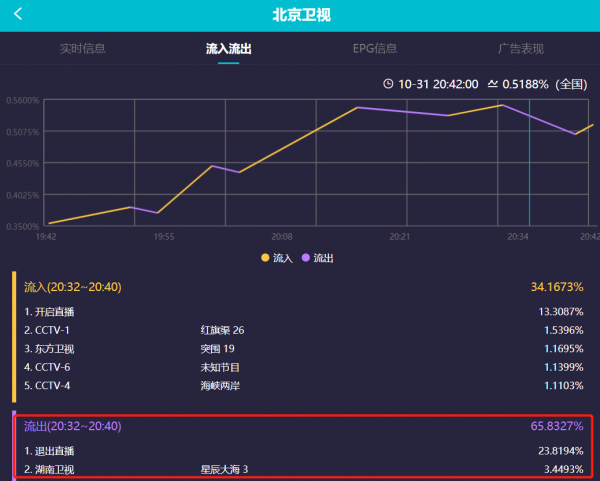This screenshot has width=600, height=481.
Task: Click the value 13.3087%
Action: pos(561,312)
